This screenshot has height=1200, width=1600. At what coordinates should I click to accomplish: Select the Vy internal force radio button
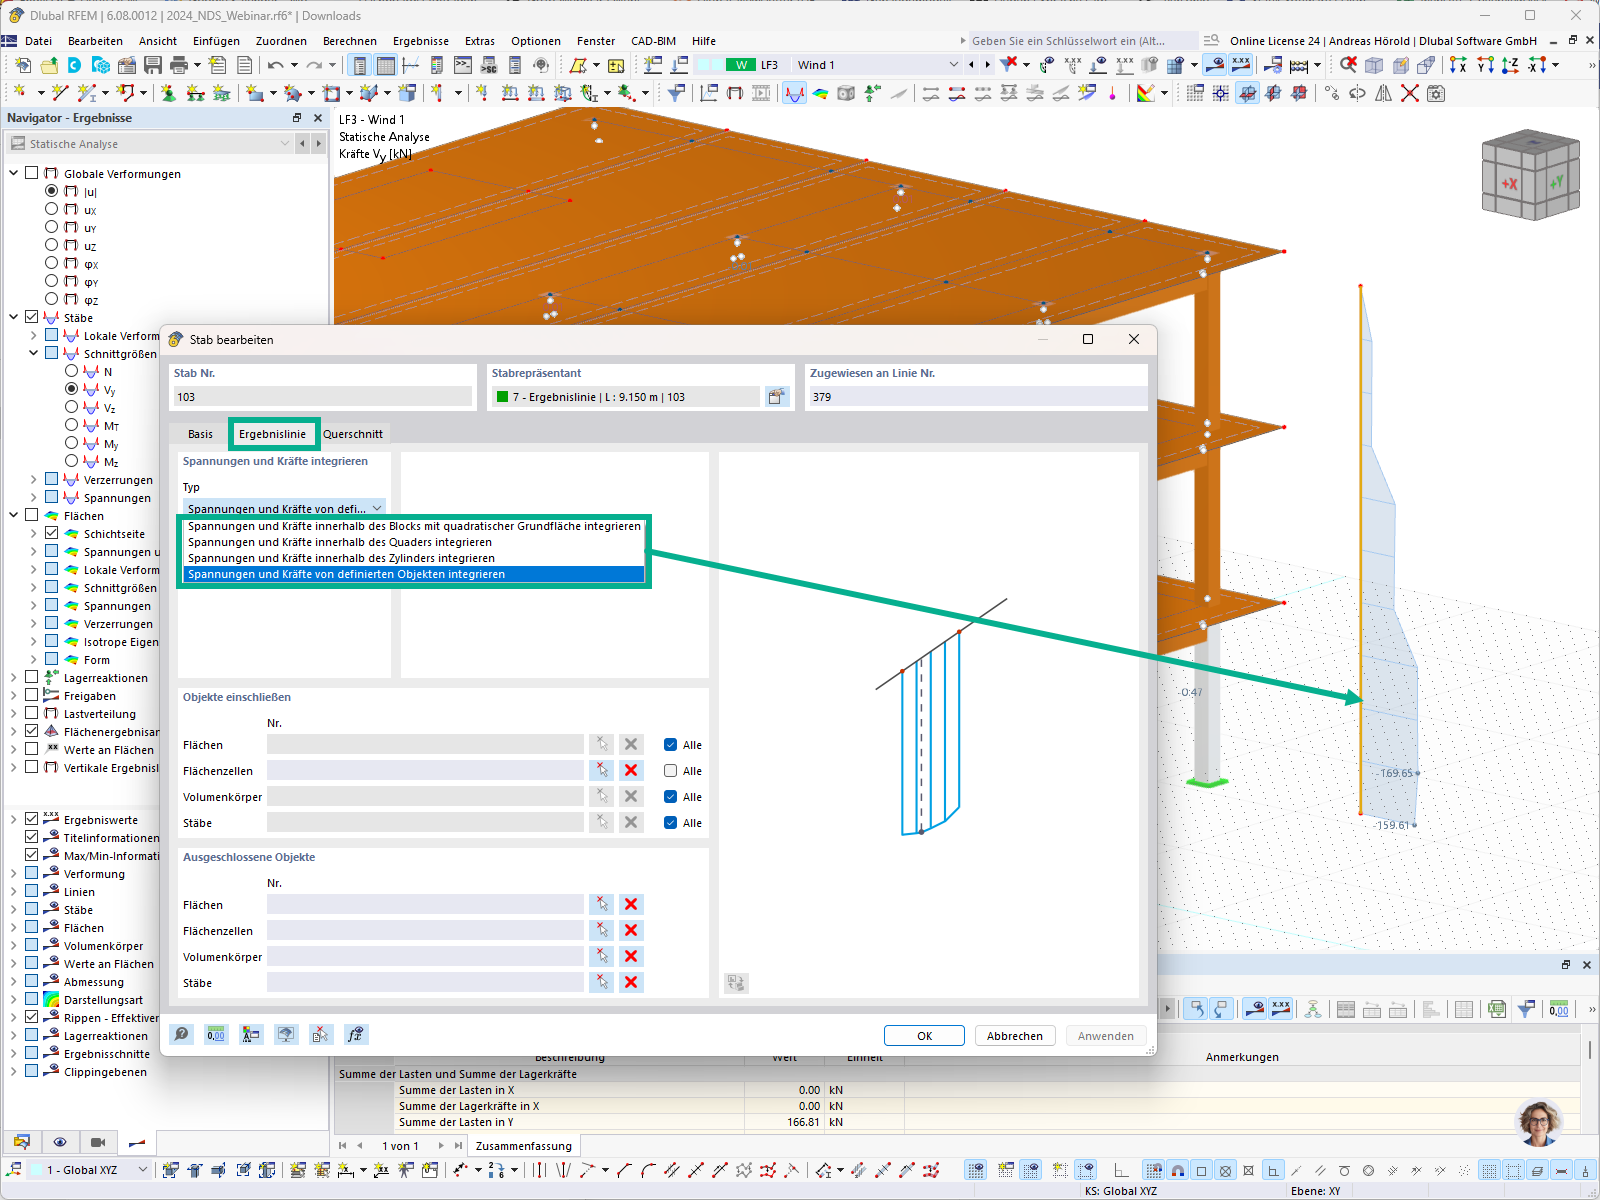tap(71, 390)
